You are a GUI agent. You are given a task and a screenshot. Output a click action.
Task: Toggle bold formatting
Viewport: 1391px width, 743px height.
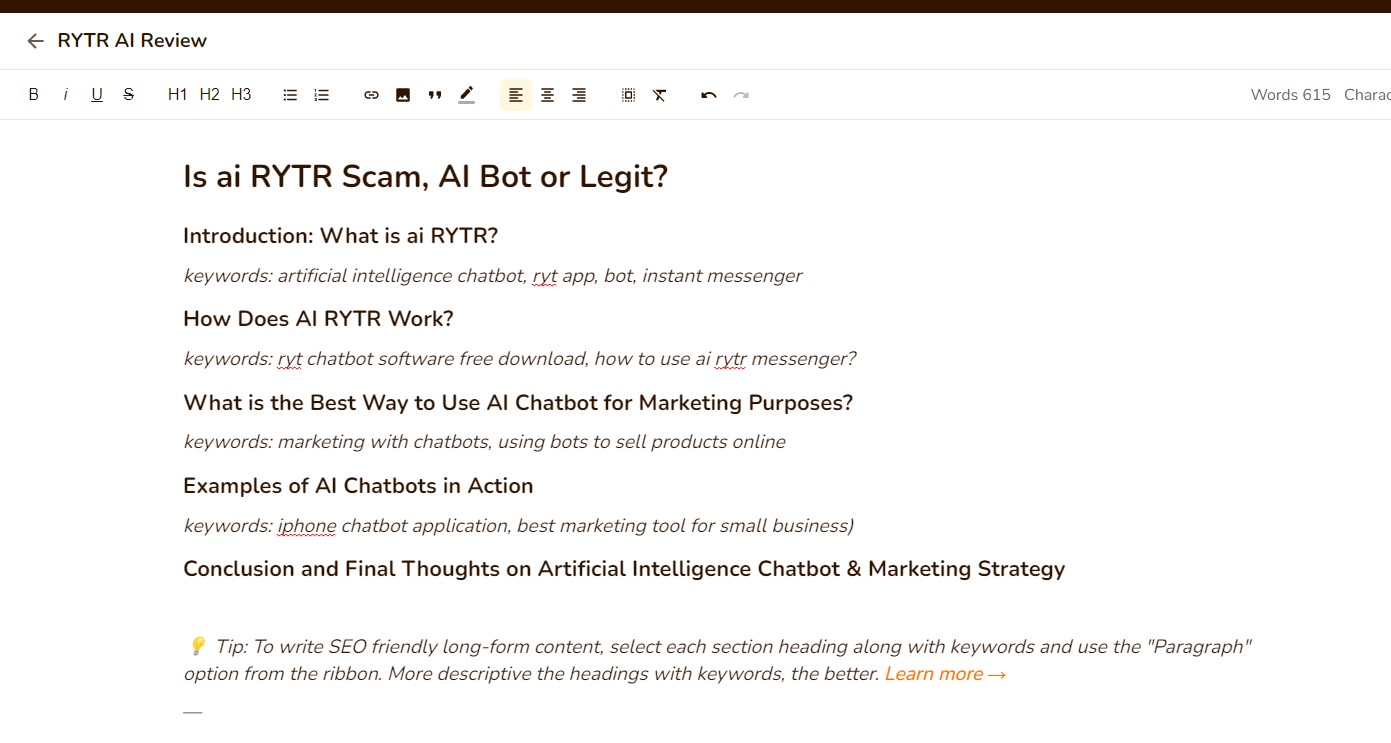click(34, 95)
